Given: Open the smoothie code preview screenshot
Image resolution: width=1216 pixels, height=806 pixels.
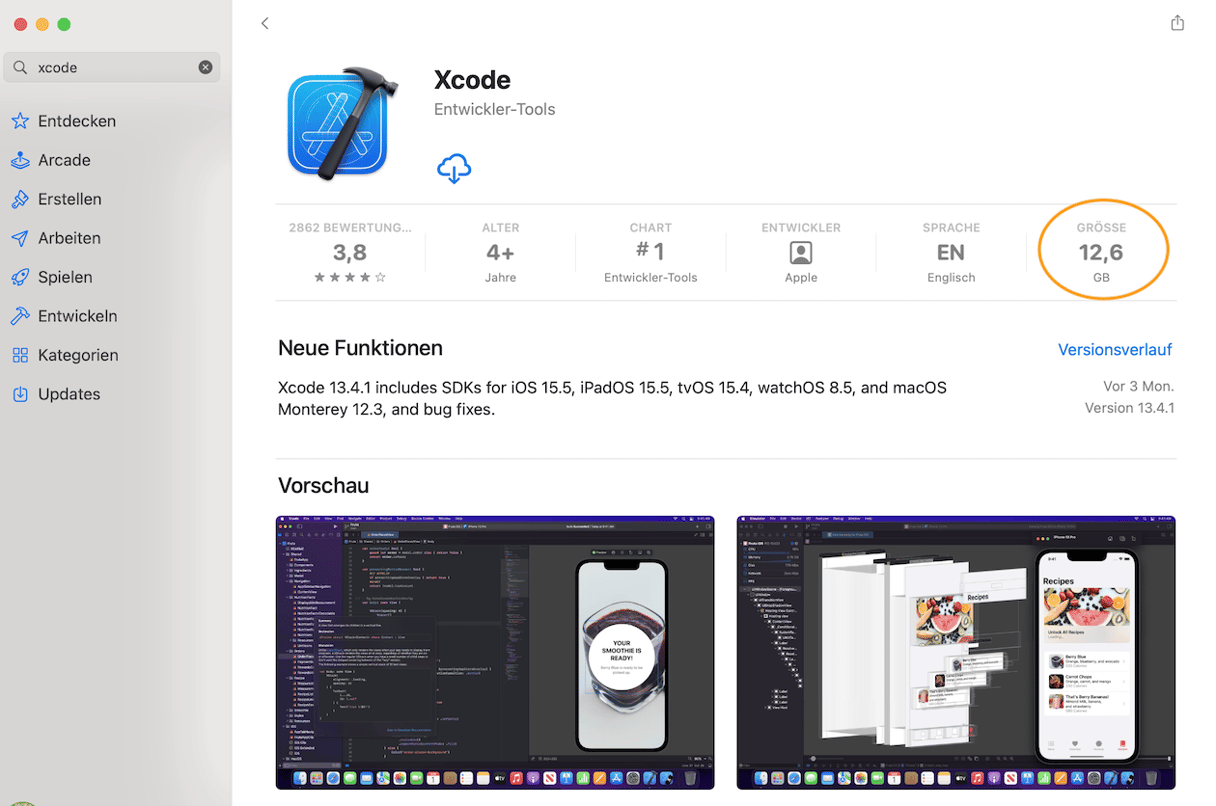Looking at the screenshot, I should (x=495, y=652).
